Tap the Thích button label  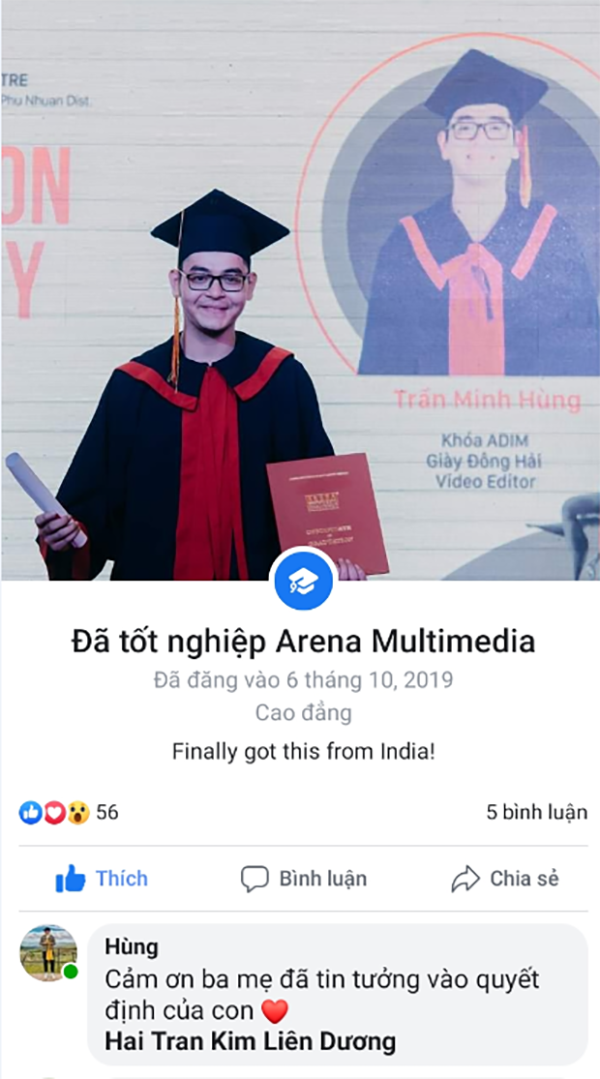pyautogui.click(x=122, y=879)
